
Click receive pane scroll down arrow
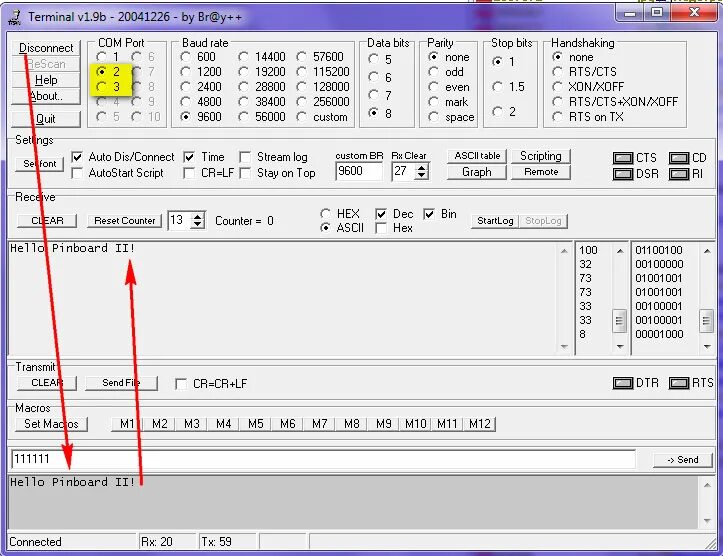(x=564, y=347)
